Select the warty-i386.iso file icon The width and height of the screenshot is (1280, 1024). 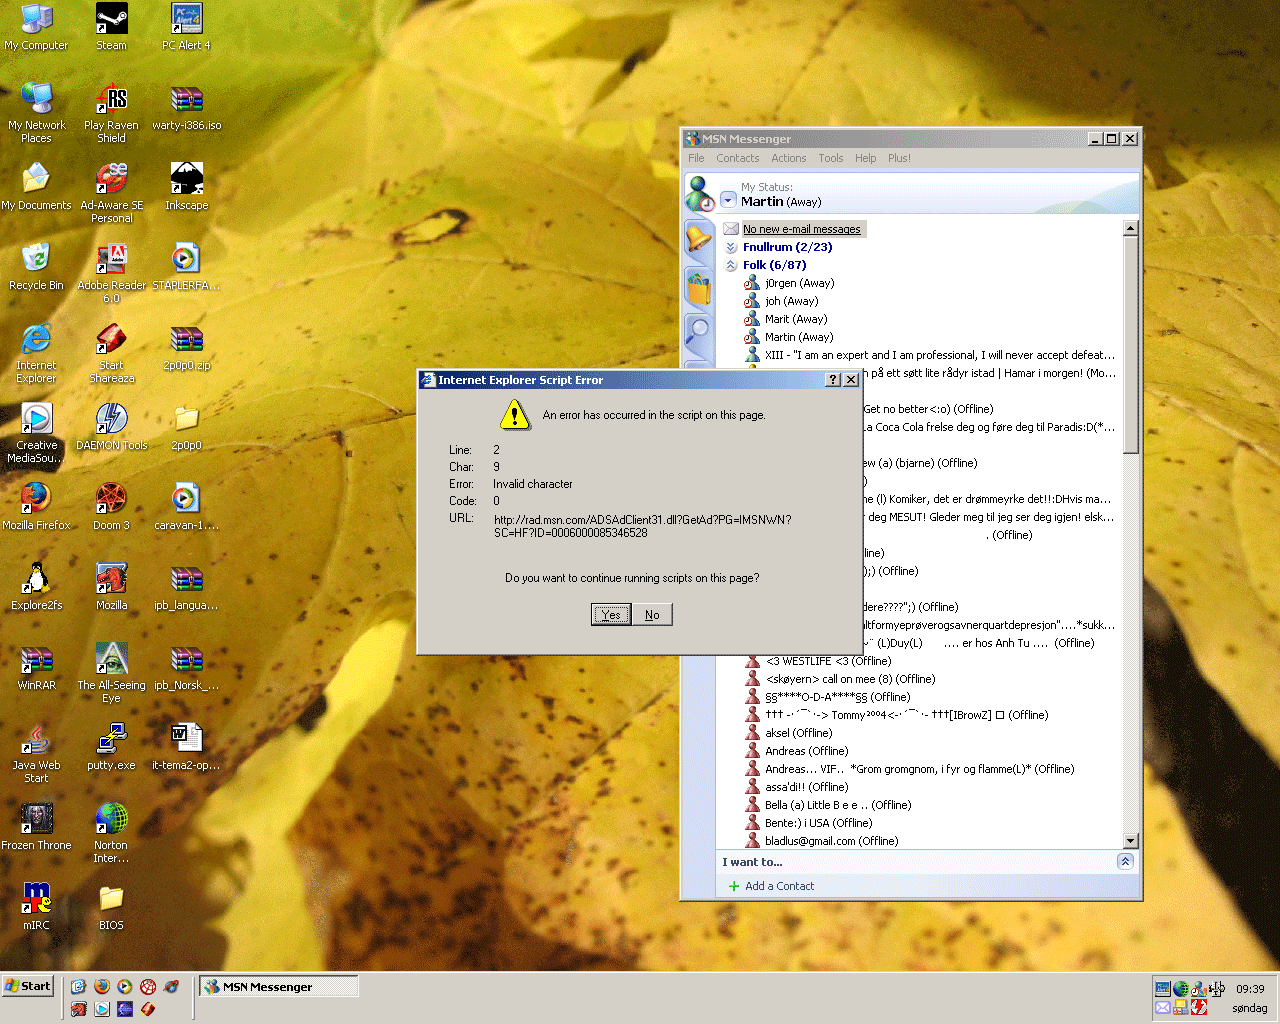[x=186, y=106]
